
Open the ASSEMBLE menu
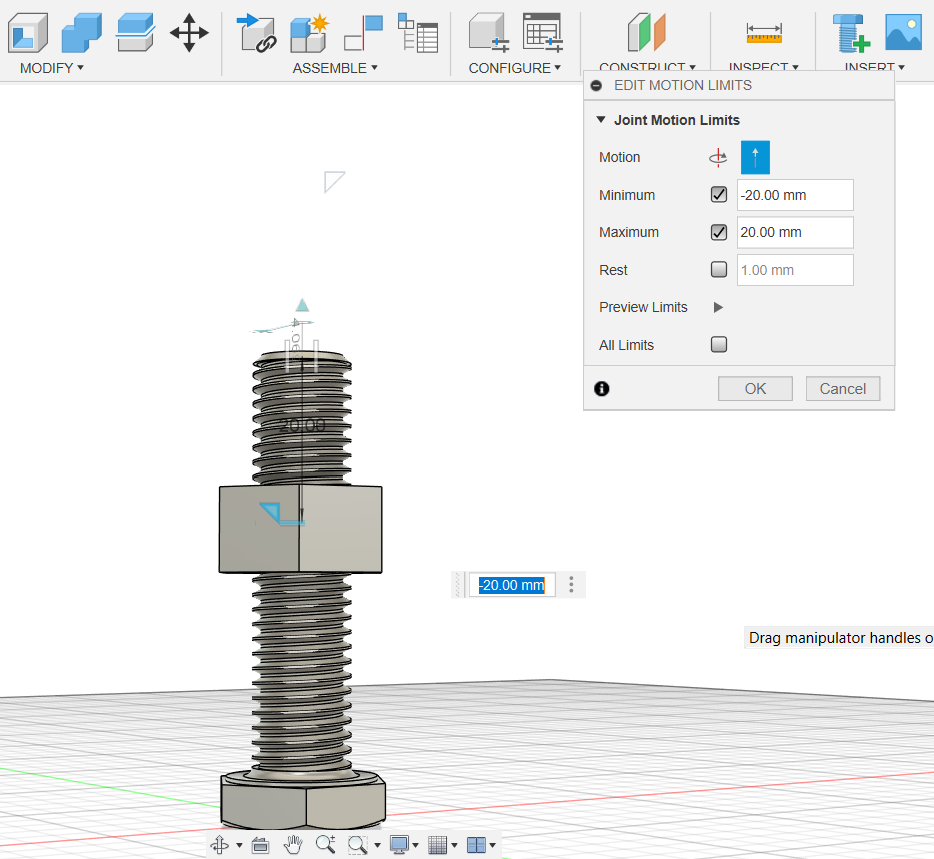point(335,68)
